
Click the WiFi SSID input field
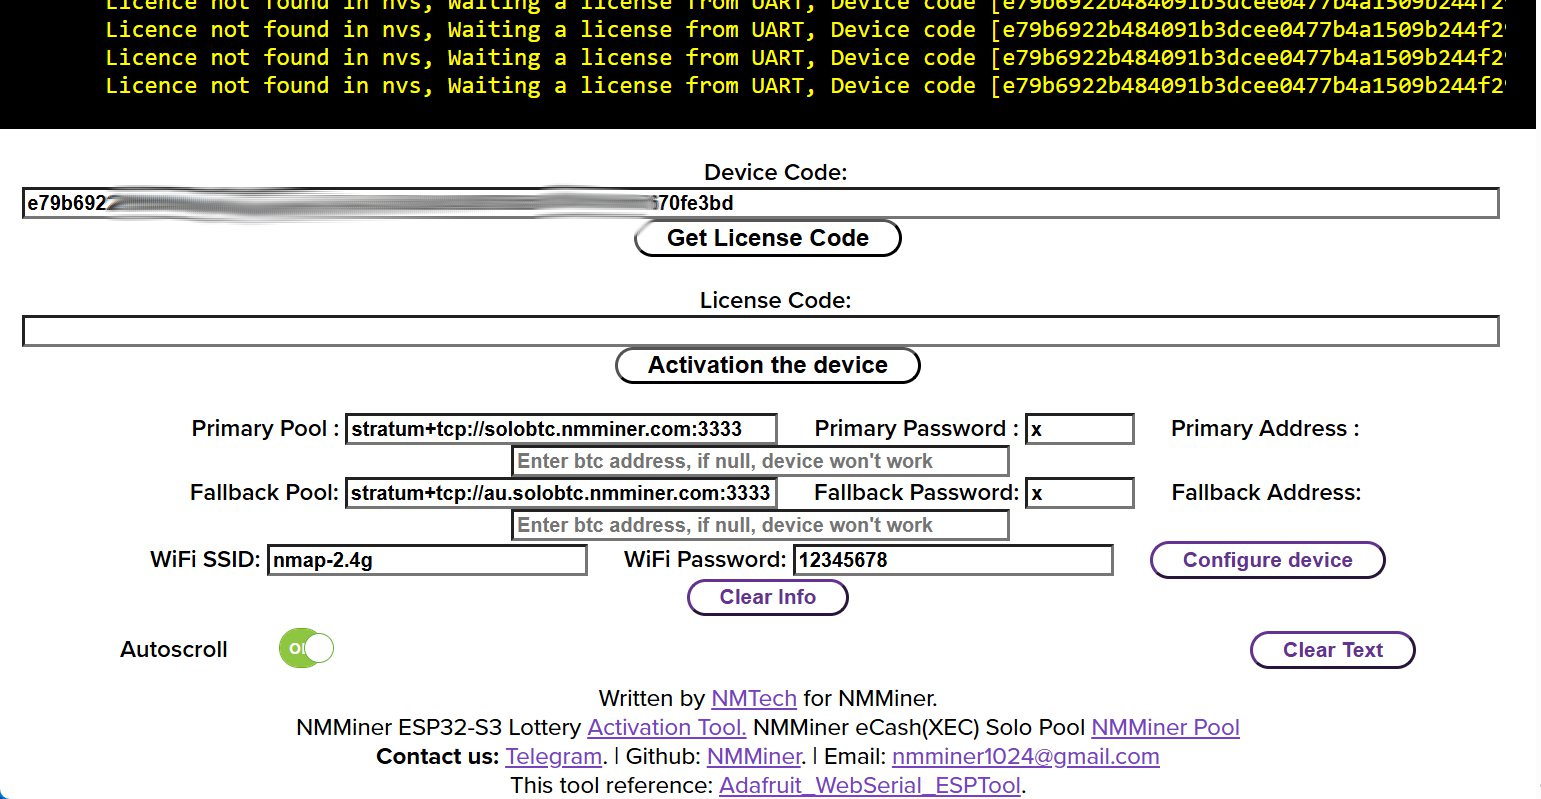click(x=427, y=560)
